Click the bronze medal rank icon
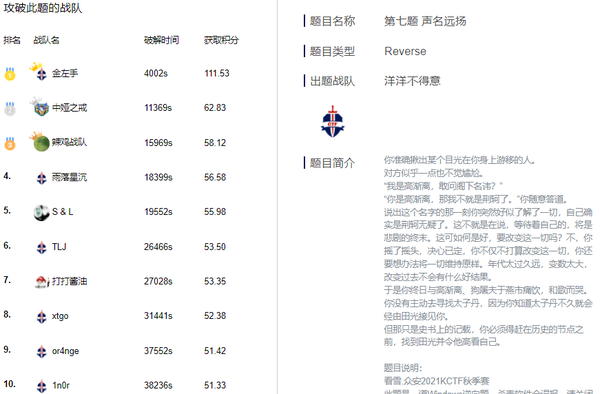The width and height of the screenshot is (600, 394). click(10, 143)
